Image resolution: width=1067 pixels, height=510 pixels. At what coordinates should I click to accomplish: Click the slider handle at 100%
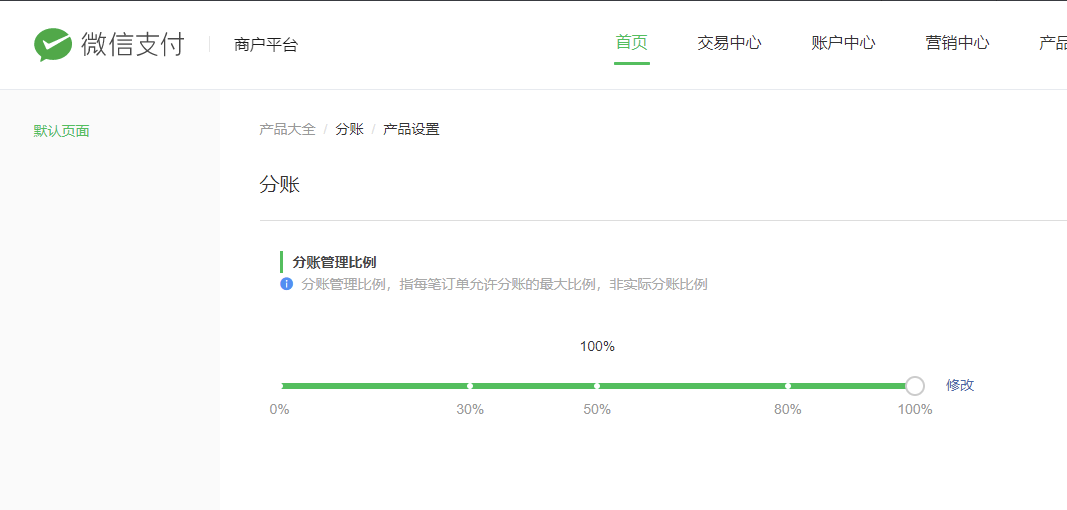tap(915, 386)
